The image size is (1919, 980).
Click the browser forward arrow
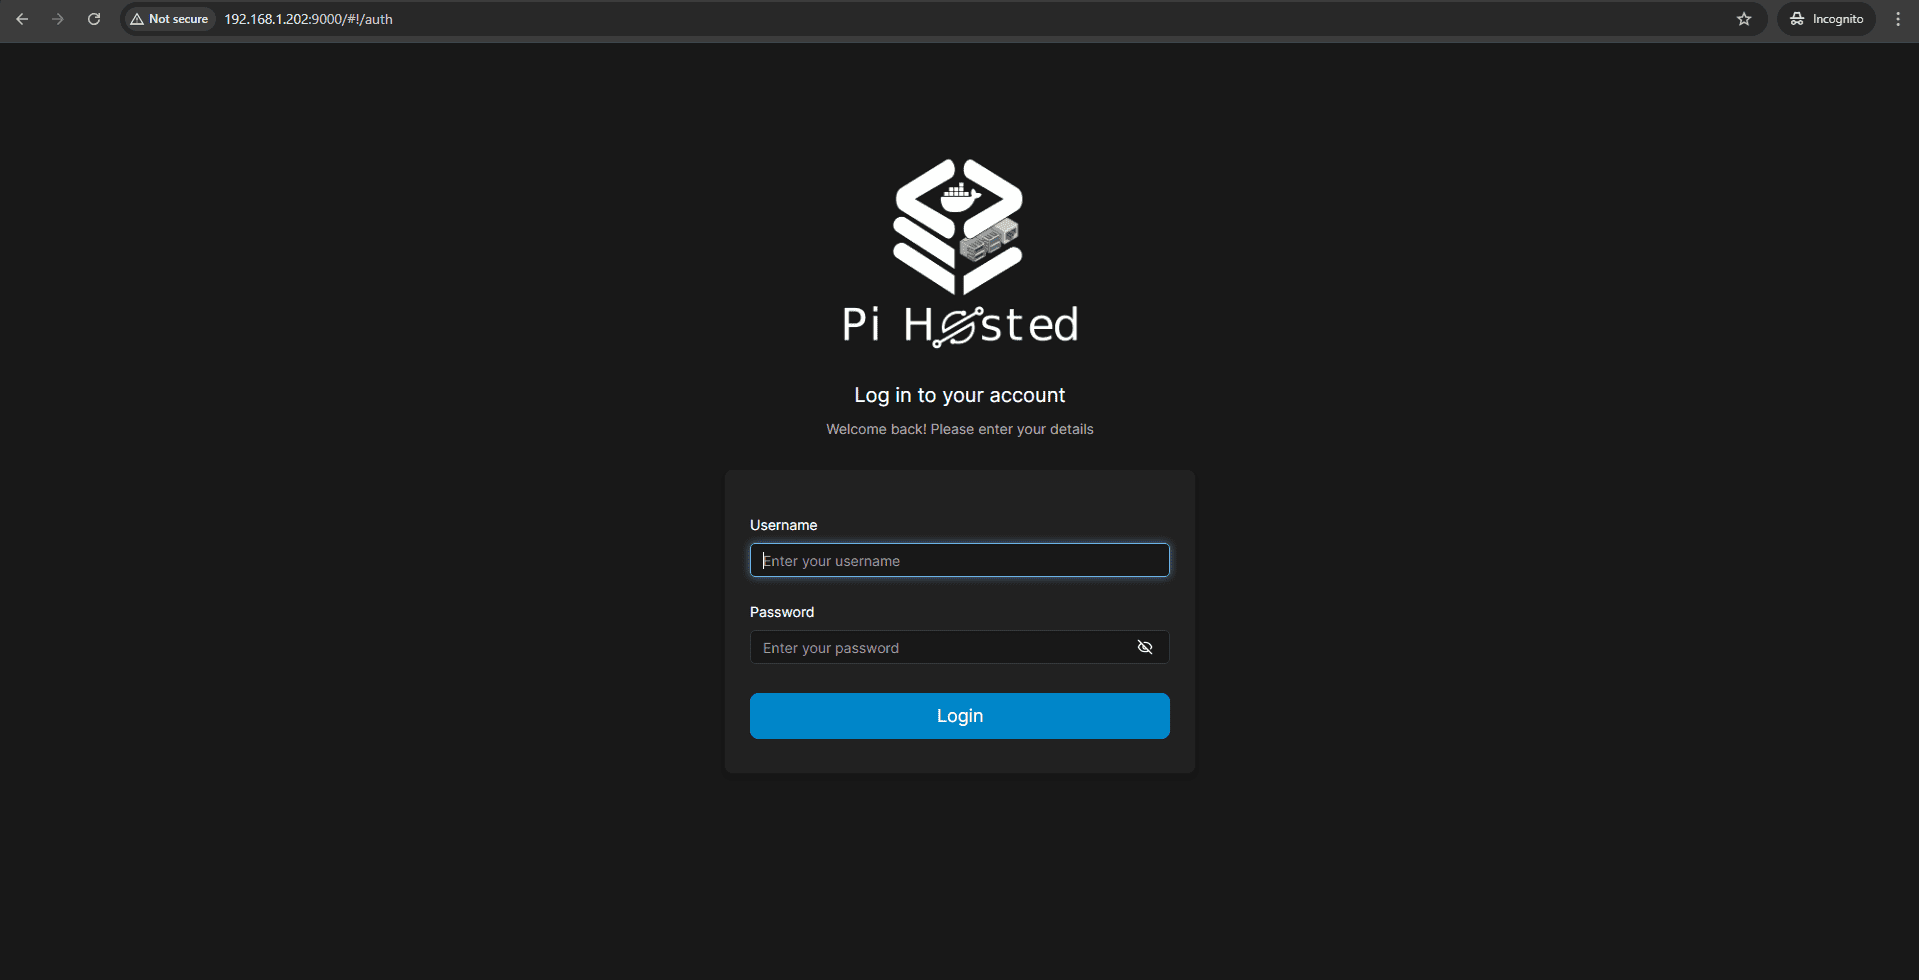pyautogui.click(x=58, y=19)
